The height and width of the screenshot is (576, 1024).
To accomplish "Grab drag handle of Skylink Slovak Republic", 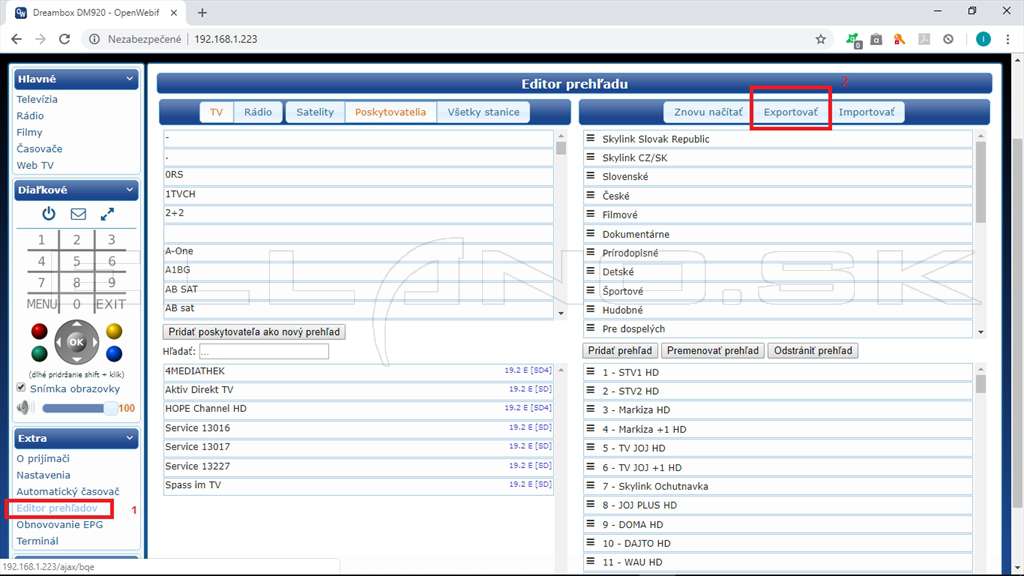I will tap(590, 138).
